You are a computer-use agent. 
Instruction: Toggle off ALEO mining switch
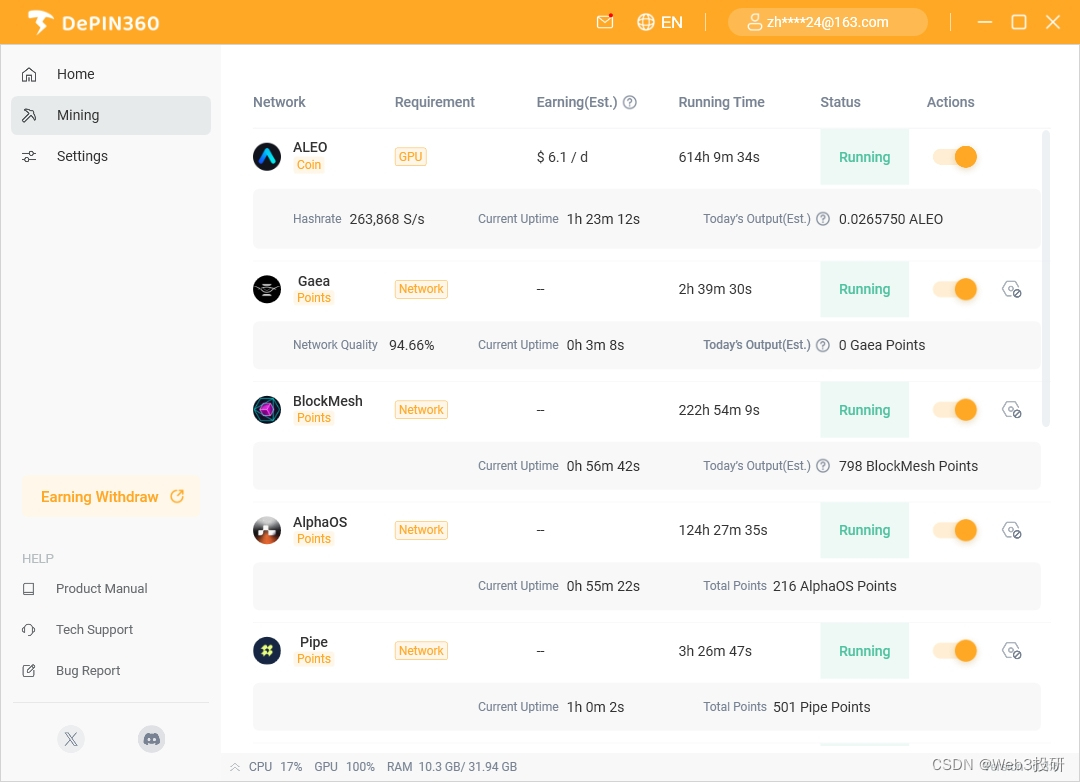[x=955, y=157]
